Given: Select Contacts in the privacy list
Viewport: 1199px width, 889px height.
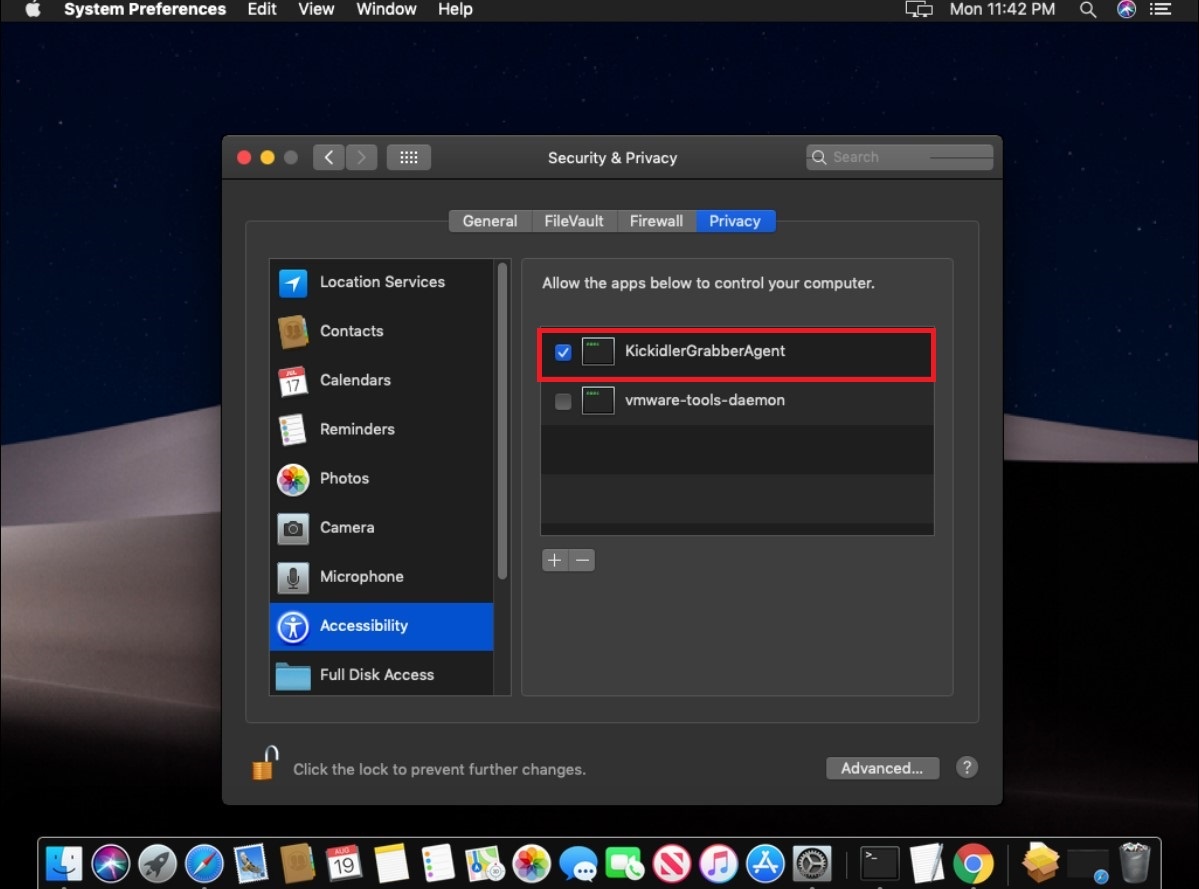Looking at the screenshot, I should point(382,331).
